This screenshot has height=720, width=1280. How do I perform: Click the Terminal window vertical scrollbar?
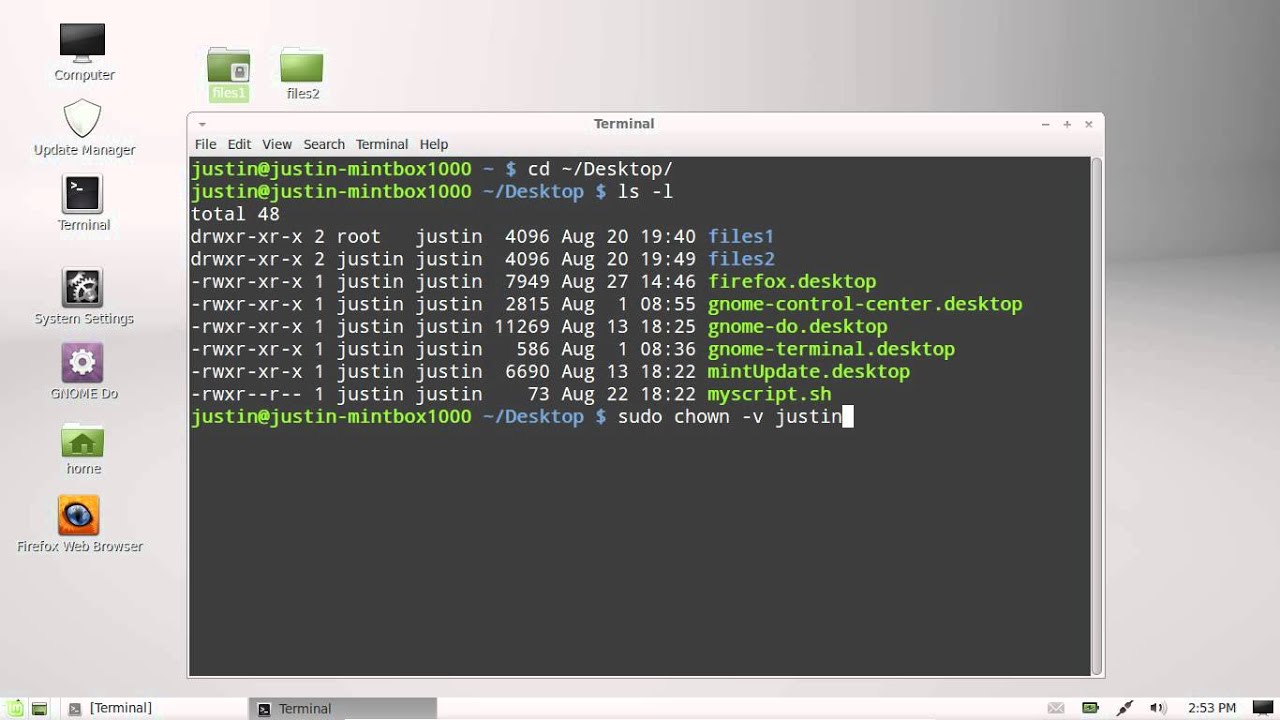click(1097, 416)
